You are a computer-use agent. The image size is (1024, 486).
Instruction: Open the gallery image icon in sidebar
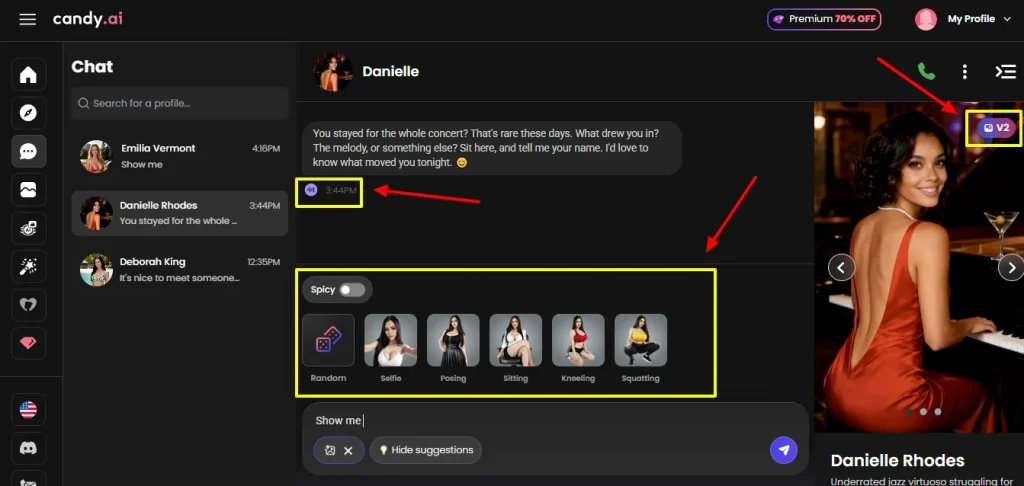point(28,189)
